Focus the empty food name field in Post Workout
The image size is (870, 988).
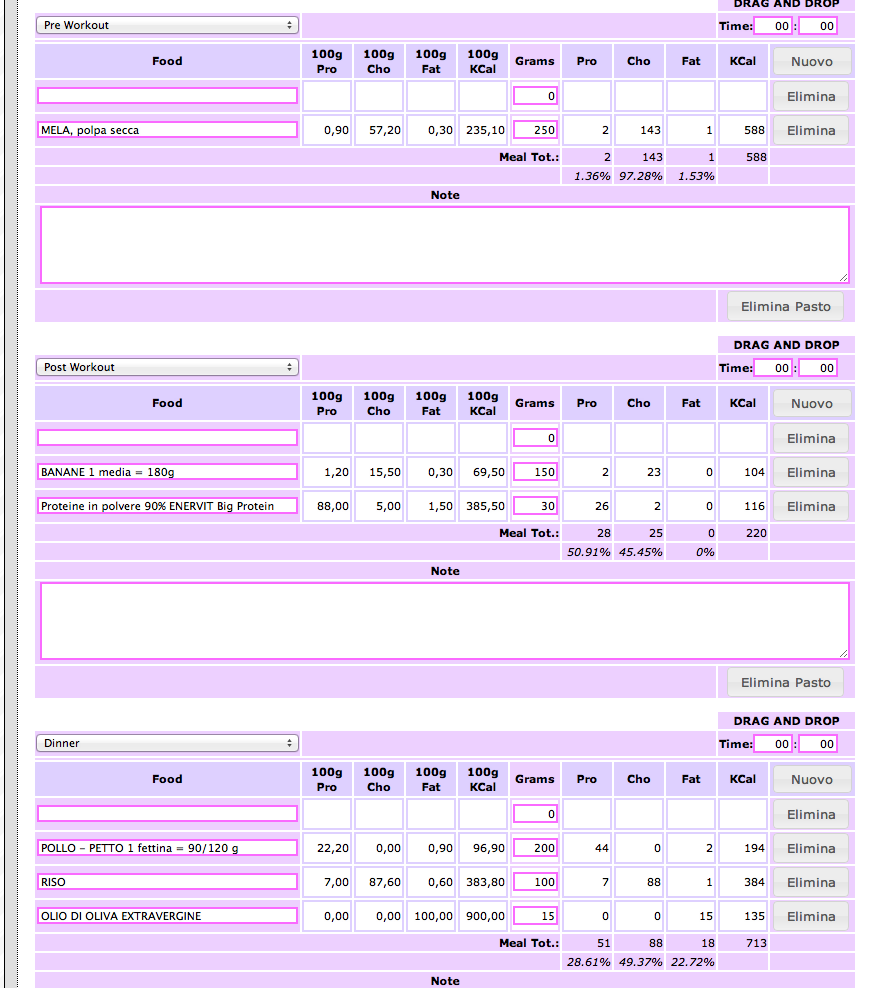[x=167, y=438]
